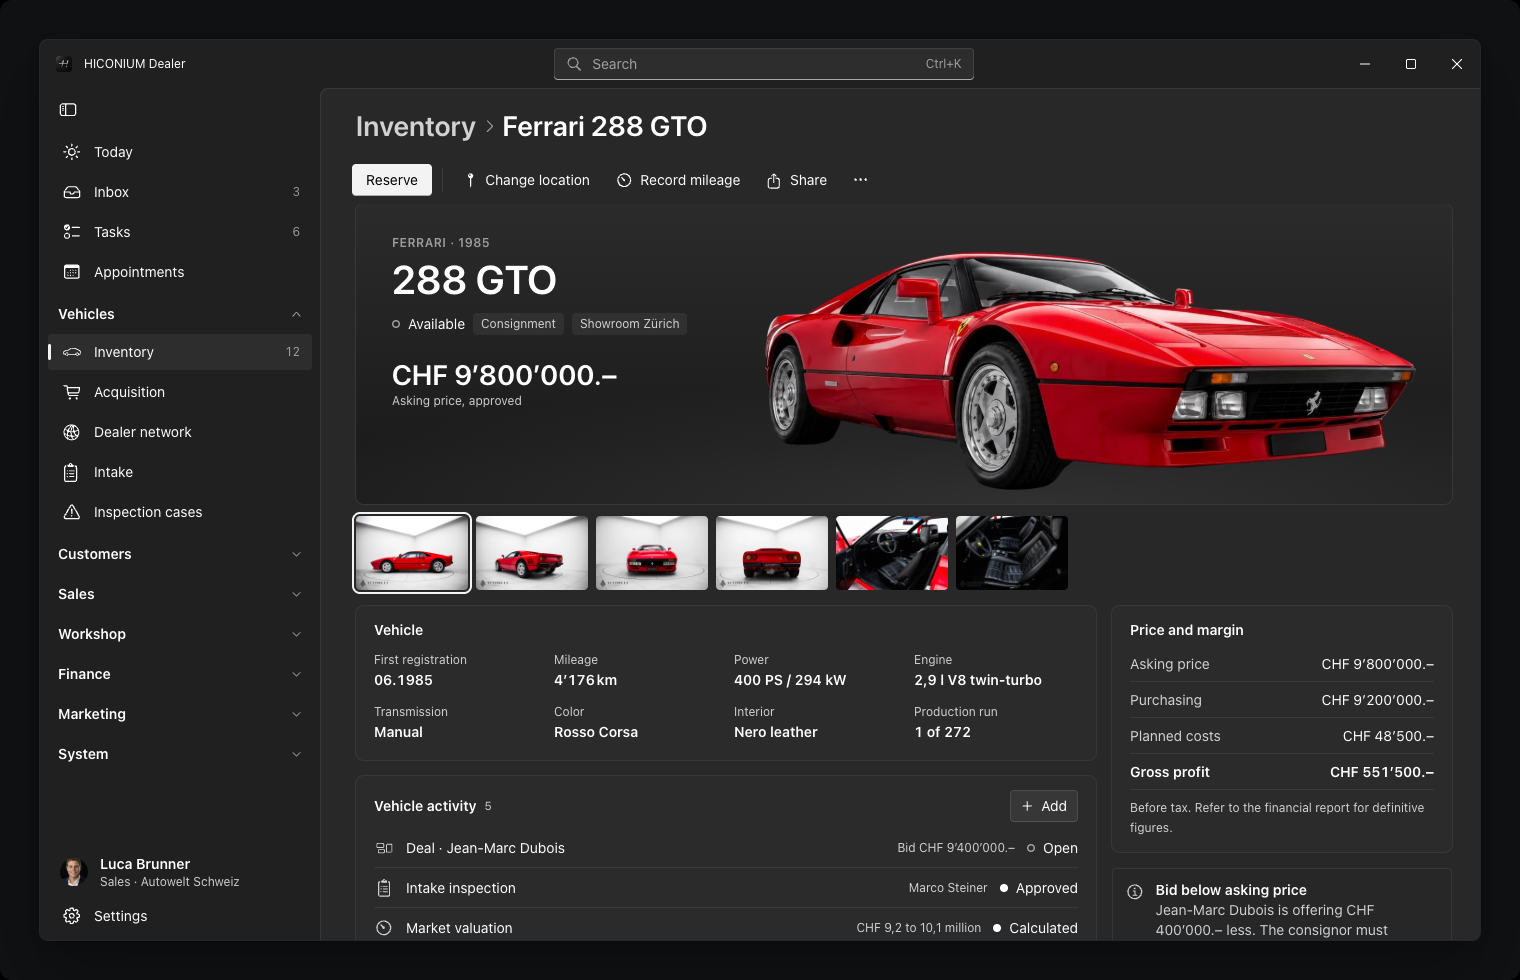Viewport: 1520px width, 980px height.
Task: Select the steering wheel interior thumbnail
Action: click(892, 553)
